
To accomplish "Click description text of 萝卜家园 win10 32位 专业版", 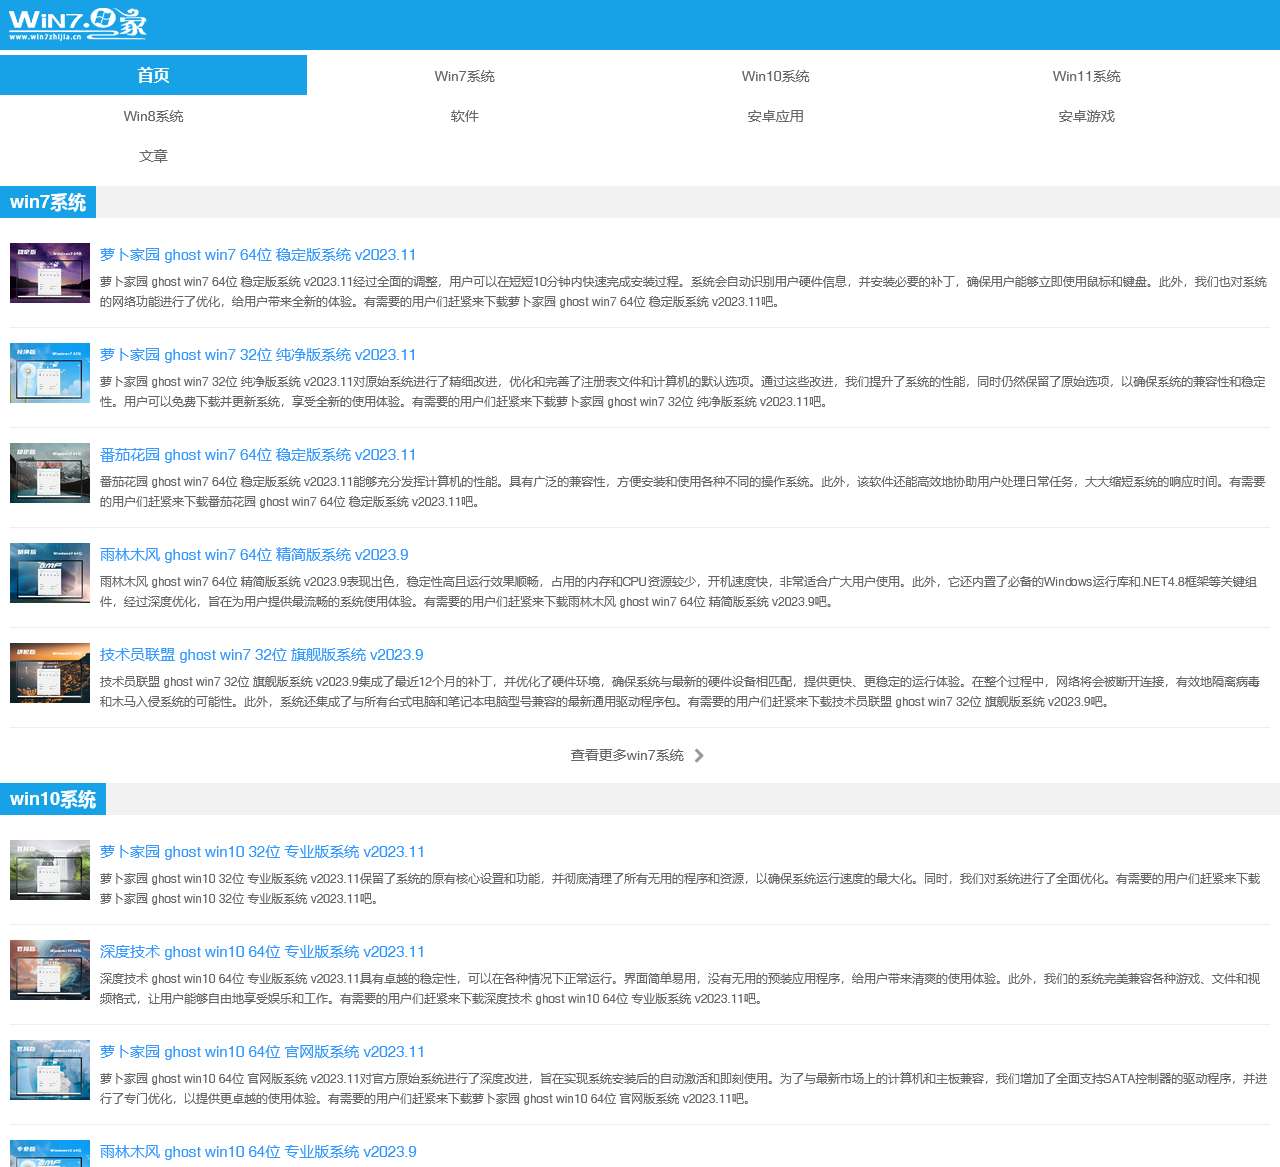I will click(x=680, y=889).
